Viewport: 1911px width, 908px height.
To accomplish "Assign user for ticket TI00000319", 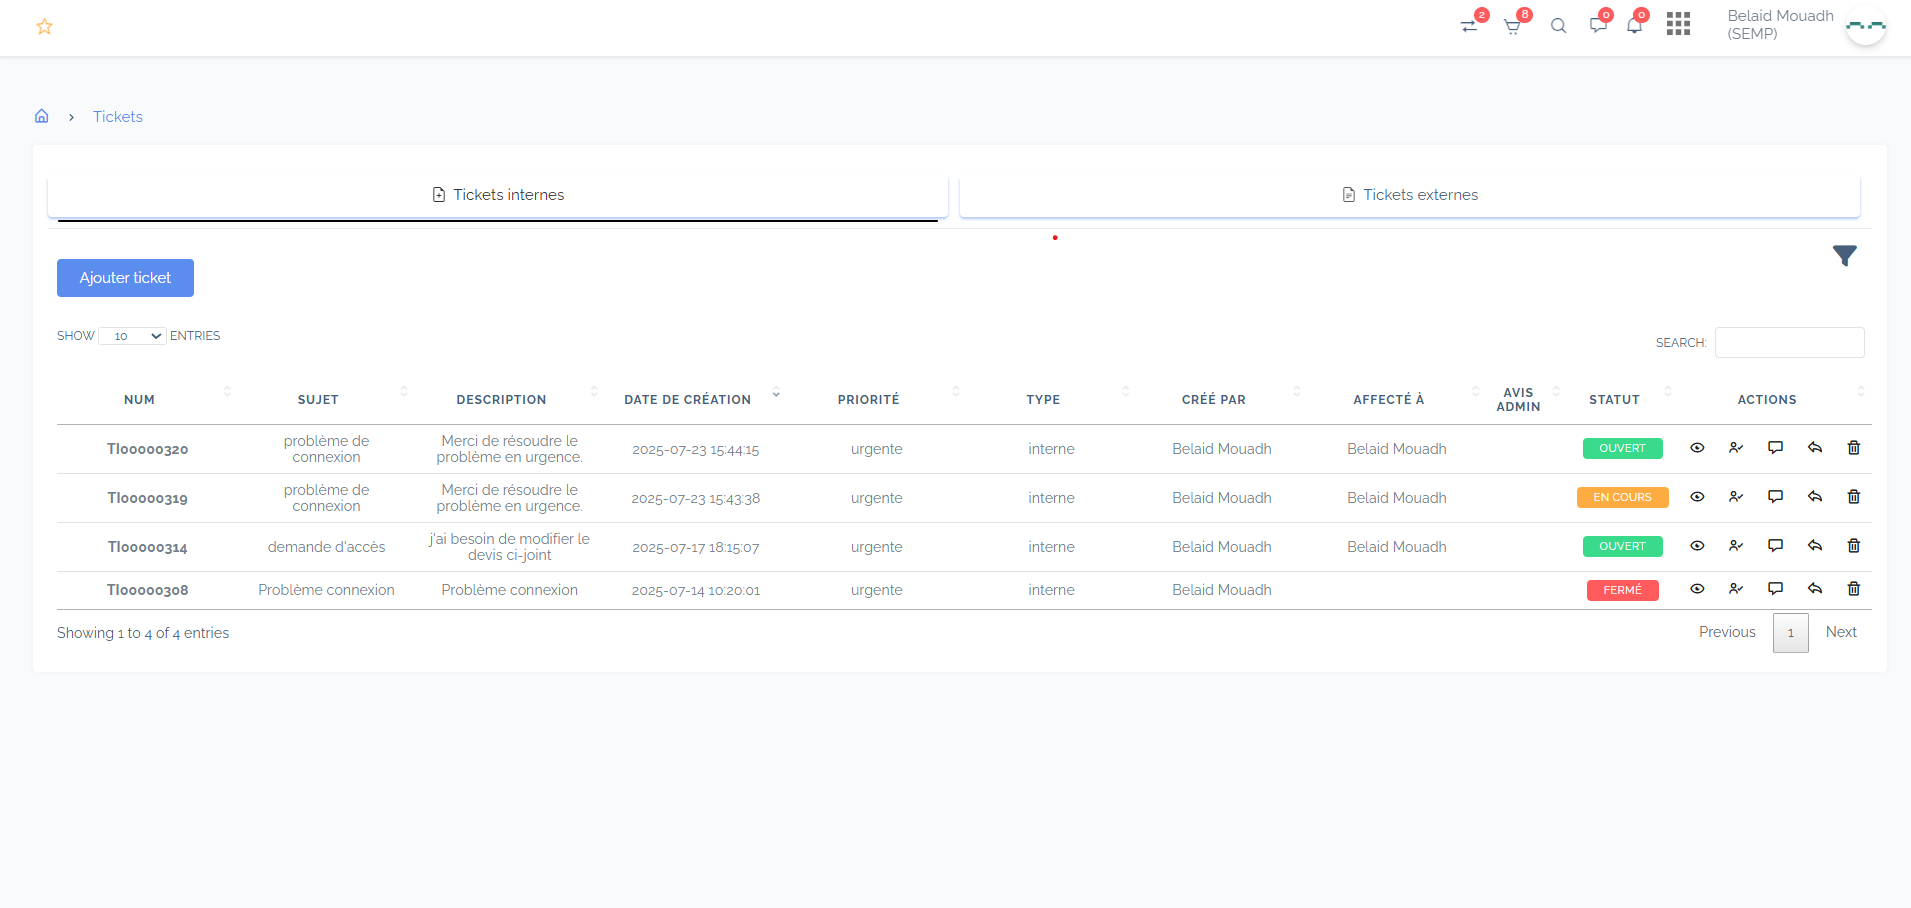I will [1736, 497].
